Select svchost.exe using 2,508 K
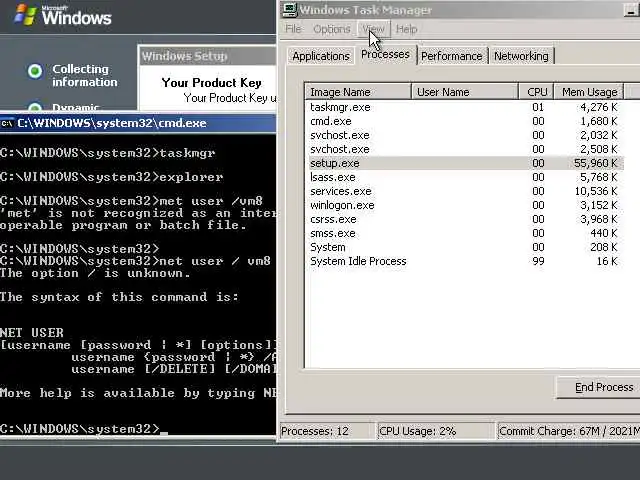 click(x=464, y=149)
